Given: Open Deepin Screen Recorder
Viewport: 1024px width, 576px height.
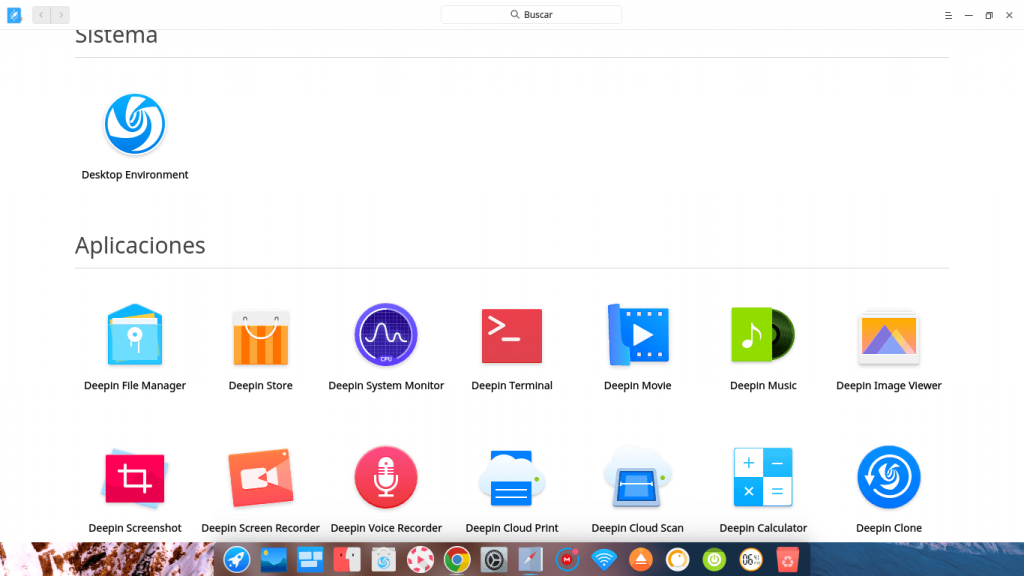Looking at the screenshot, I should [261, 477].
